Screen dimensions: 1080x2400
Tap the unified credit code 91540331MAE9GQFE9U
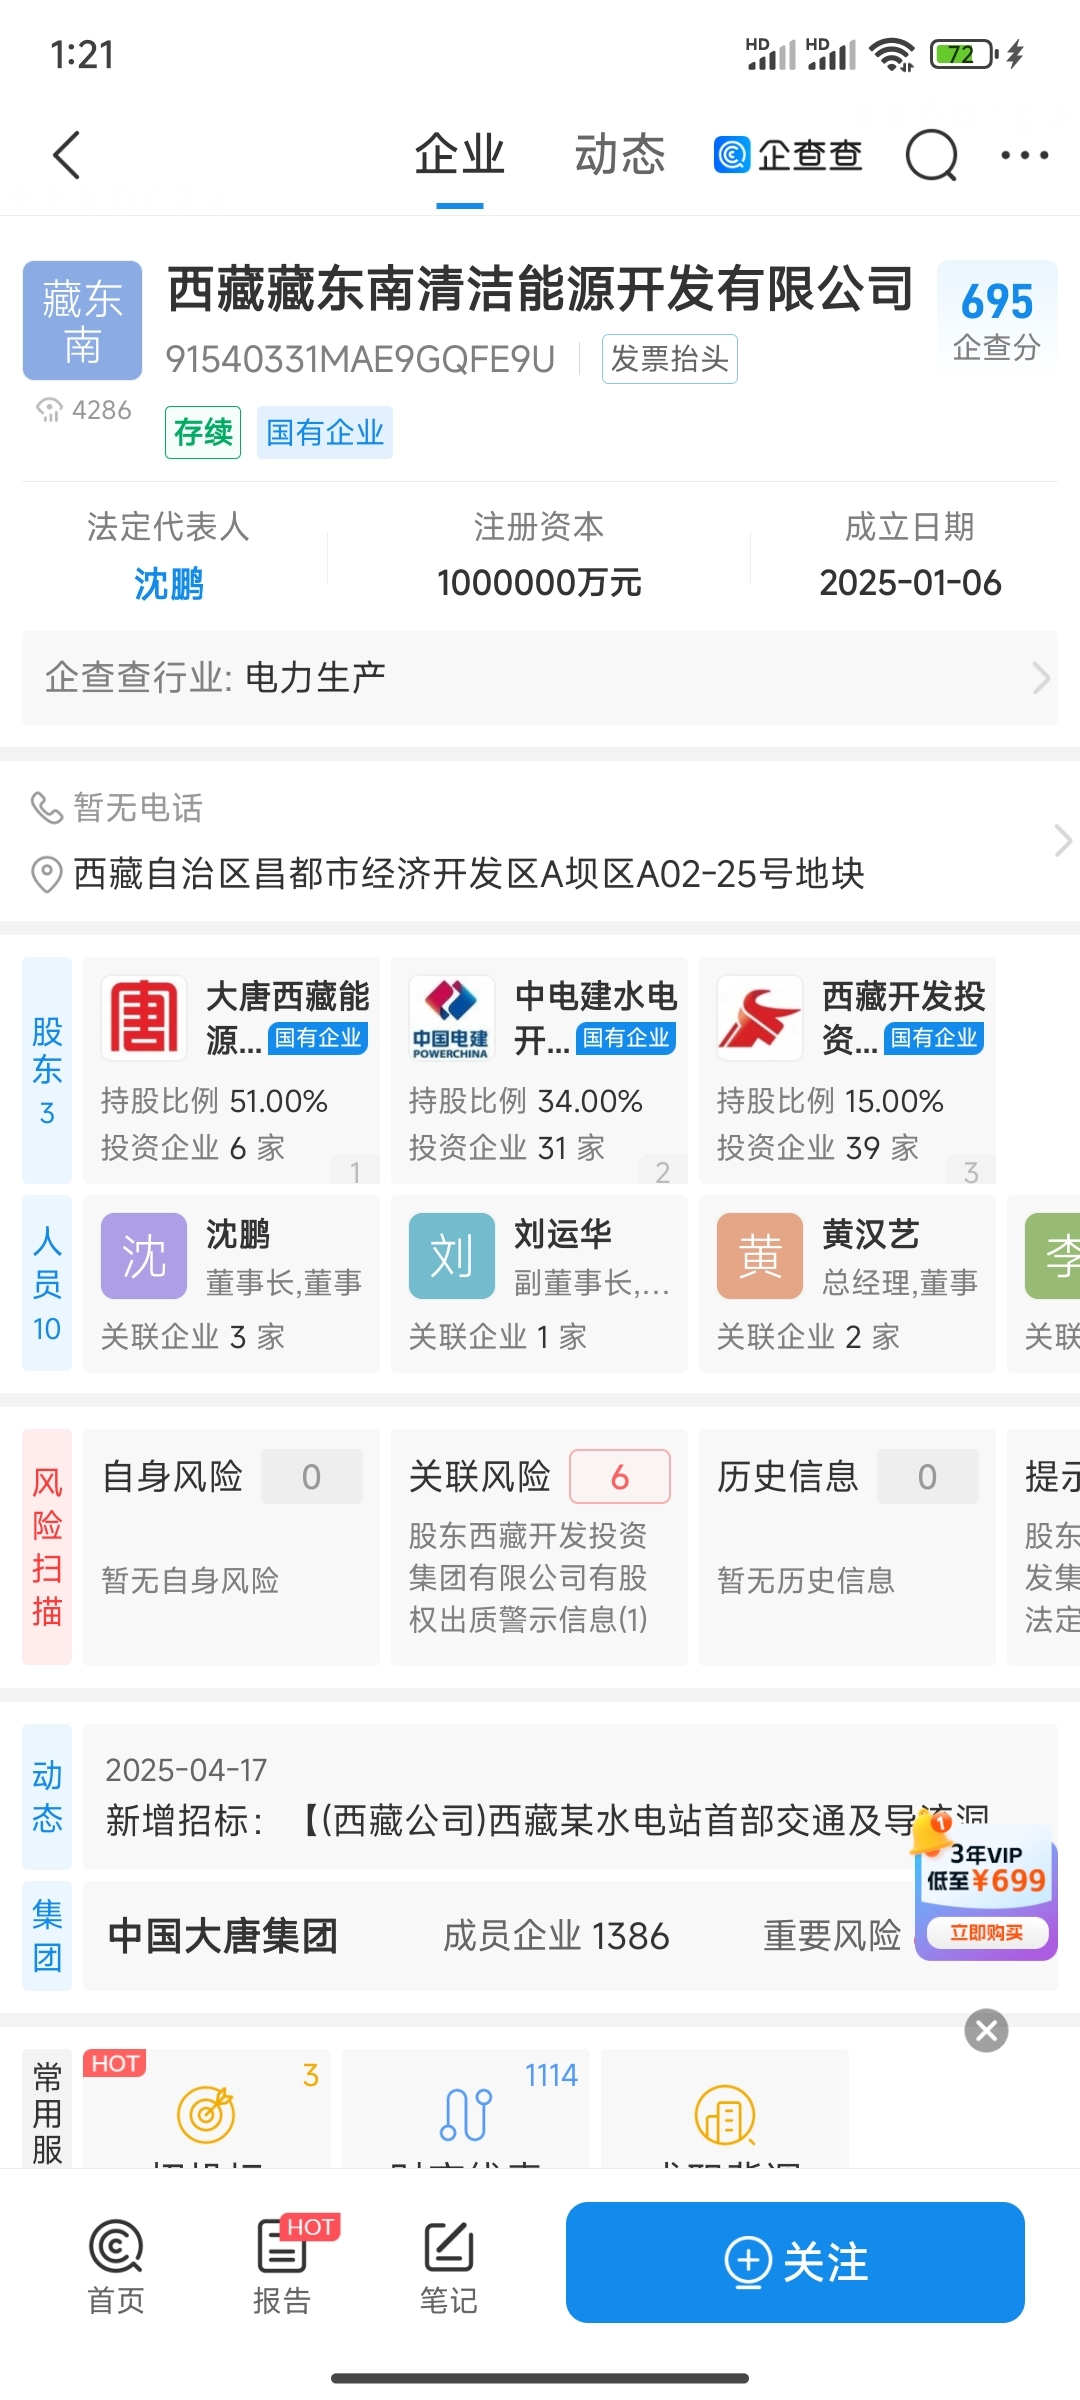click(x=360, y=359)
